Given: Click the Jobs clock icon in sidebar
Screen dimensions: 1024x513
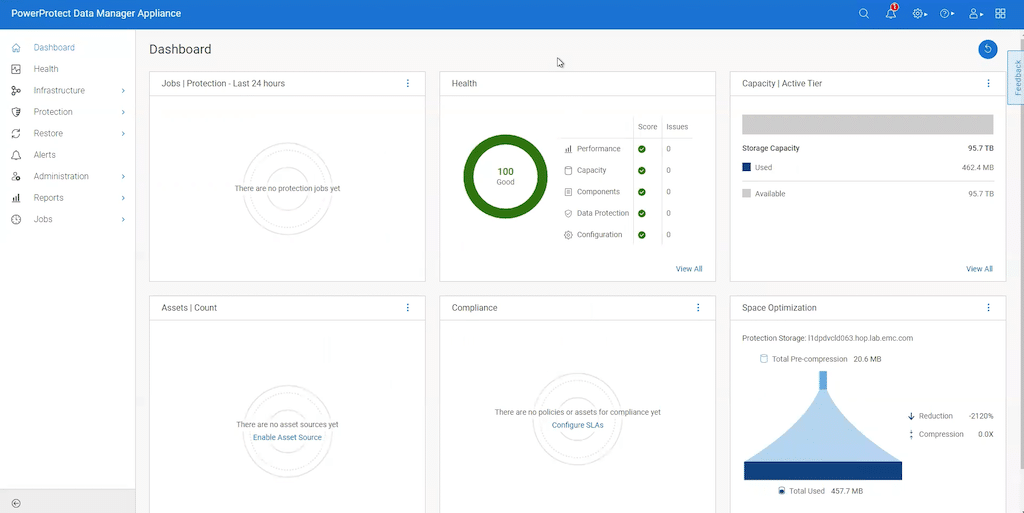Looking at the screenshot, I should [16, 219].
